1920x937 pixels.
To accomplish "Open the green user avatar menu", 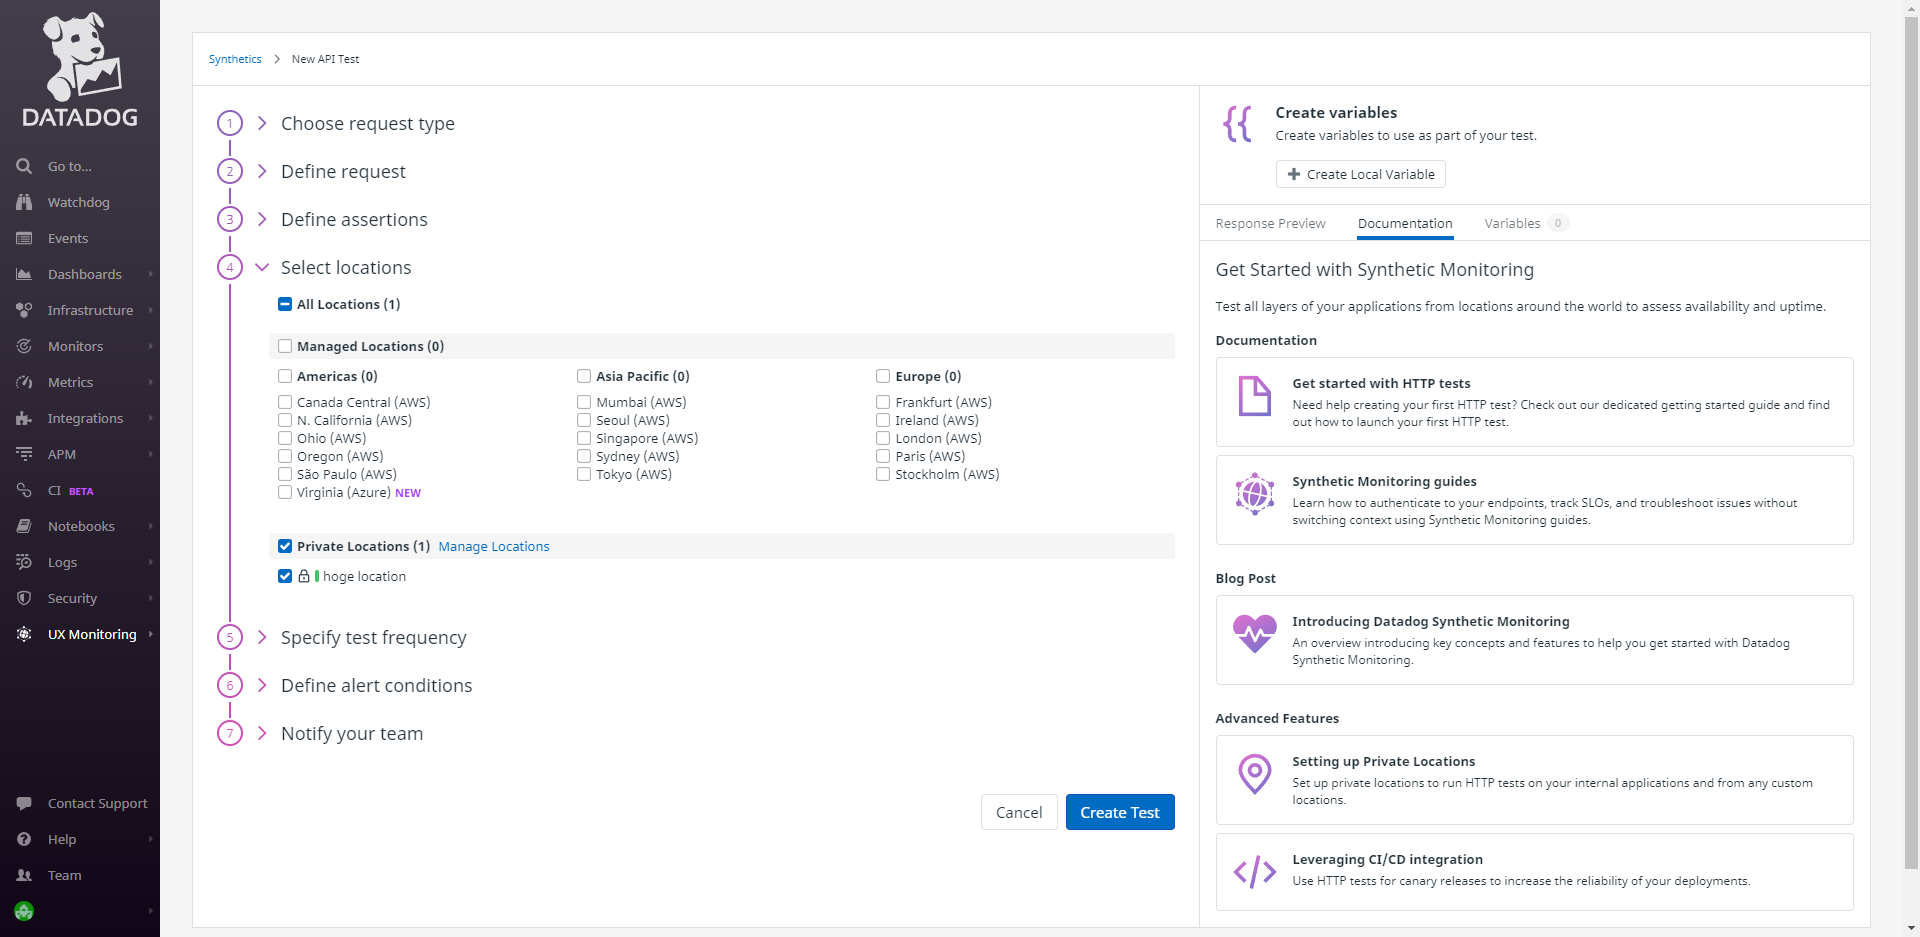I will coord(24,911).
